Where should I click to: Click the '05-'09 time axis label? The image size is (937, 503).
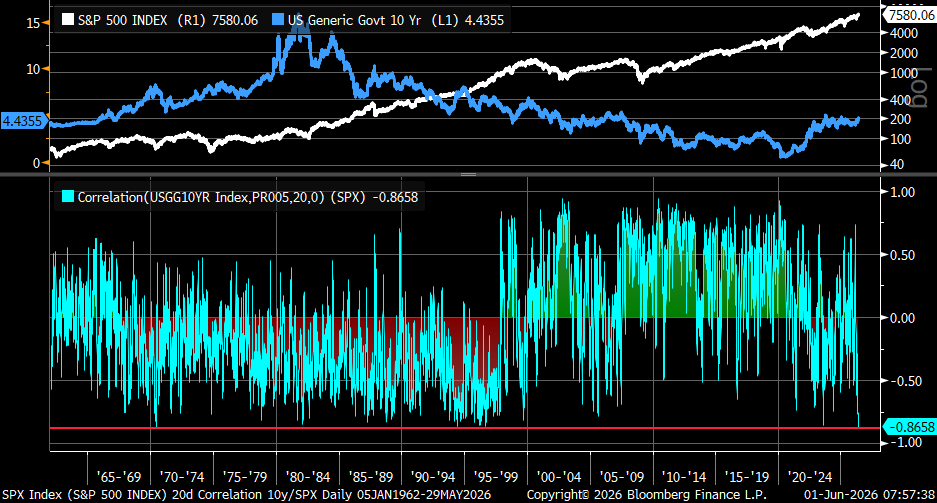pyautogui.click(x=621, y=477)
